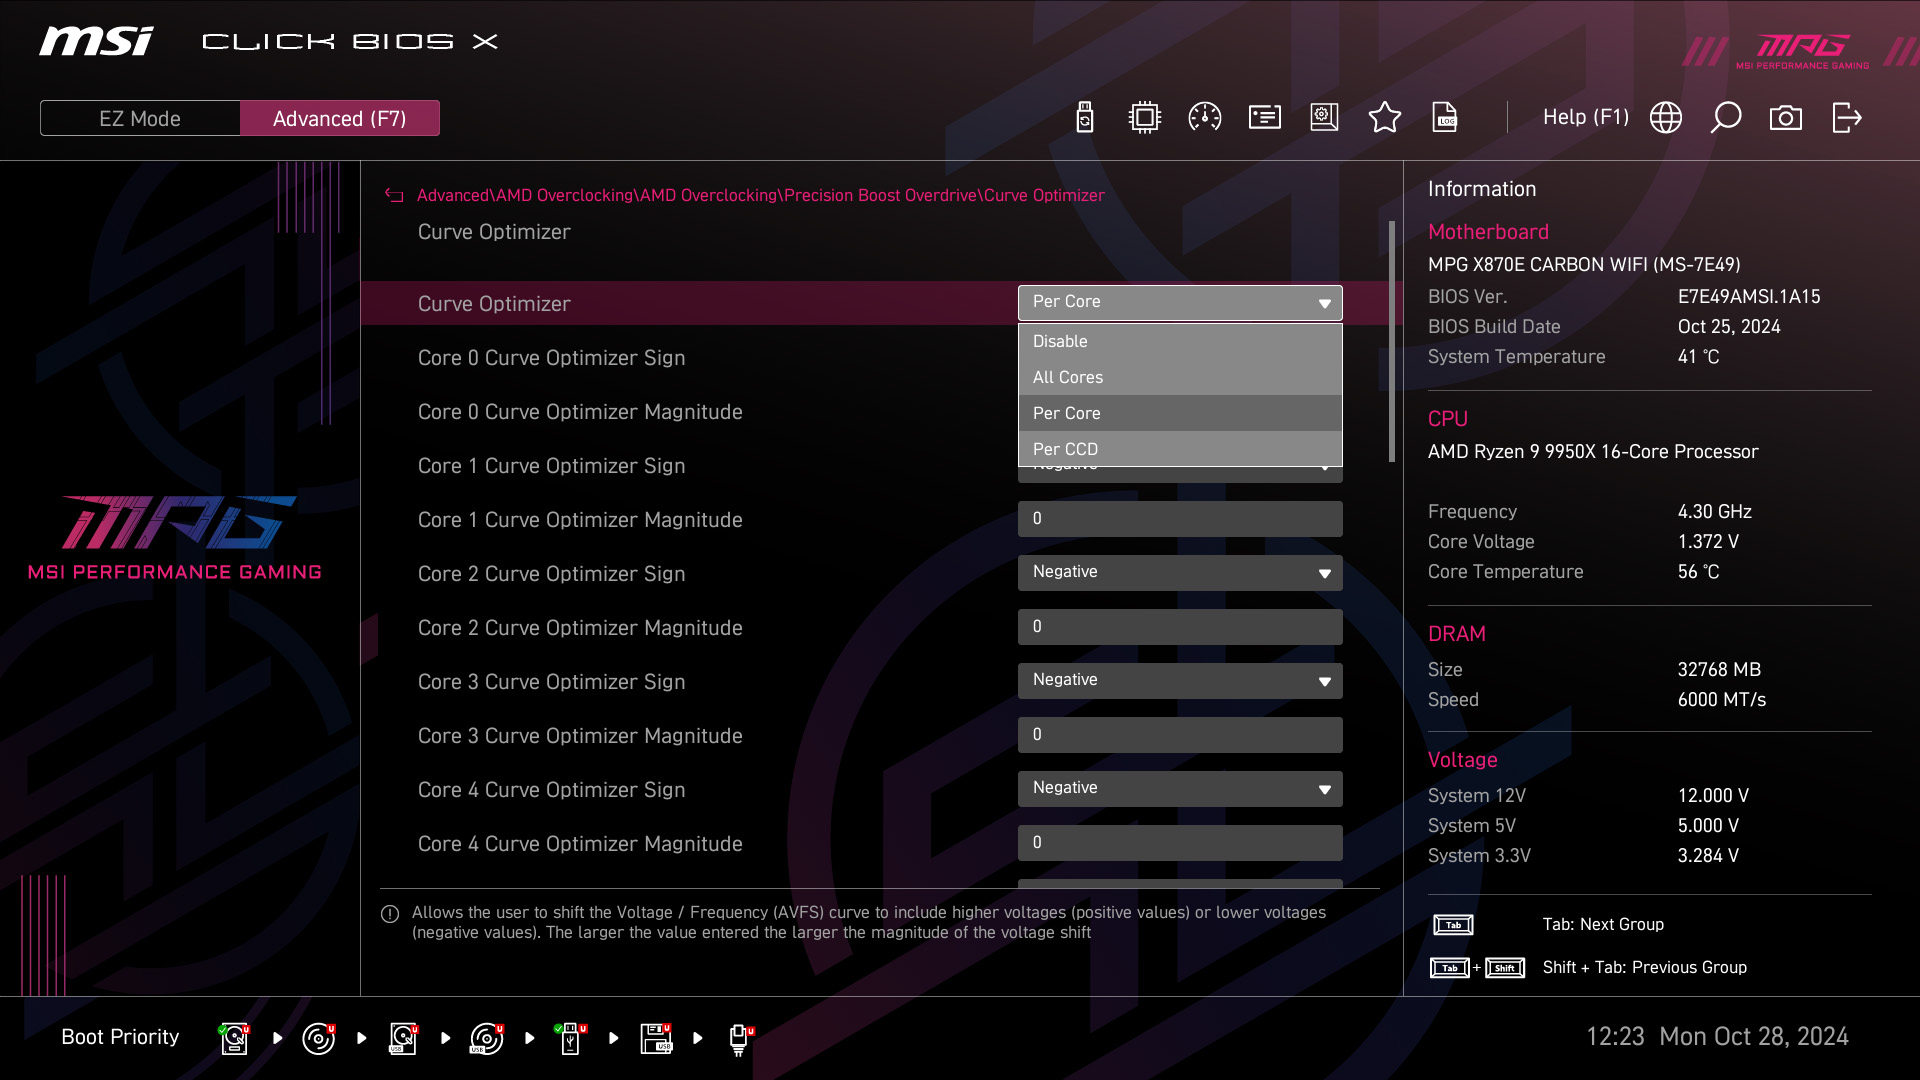Screen dimensions: 1920x1080
Task: Click Core 2 Curve Optimizer Magnitude field
Action: point(1180,627)
